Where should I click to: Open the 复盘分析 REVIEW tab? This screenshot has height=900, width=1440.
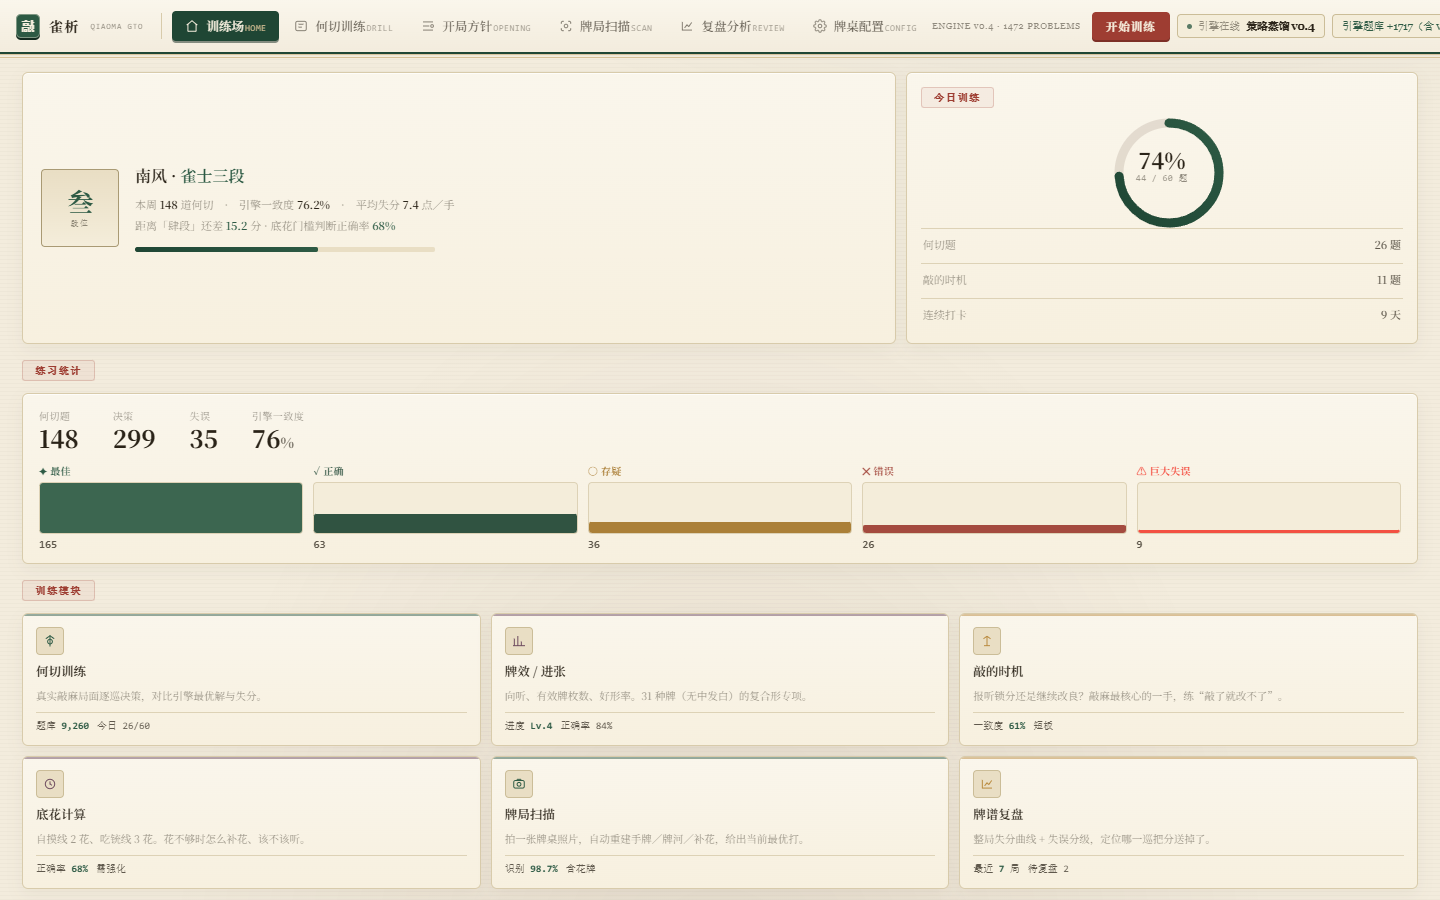(x=732, y=27)
